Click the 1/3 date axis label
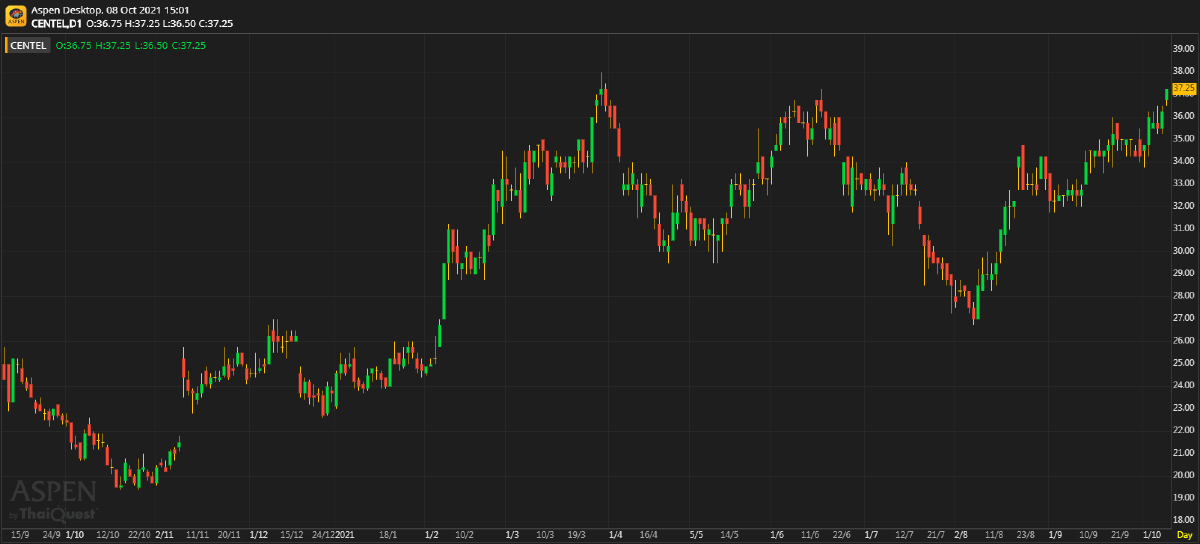The width and height of the screenshot is (1200, 544). pyautogui.click(x=513, y=535)
